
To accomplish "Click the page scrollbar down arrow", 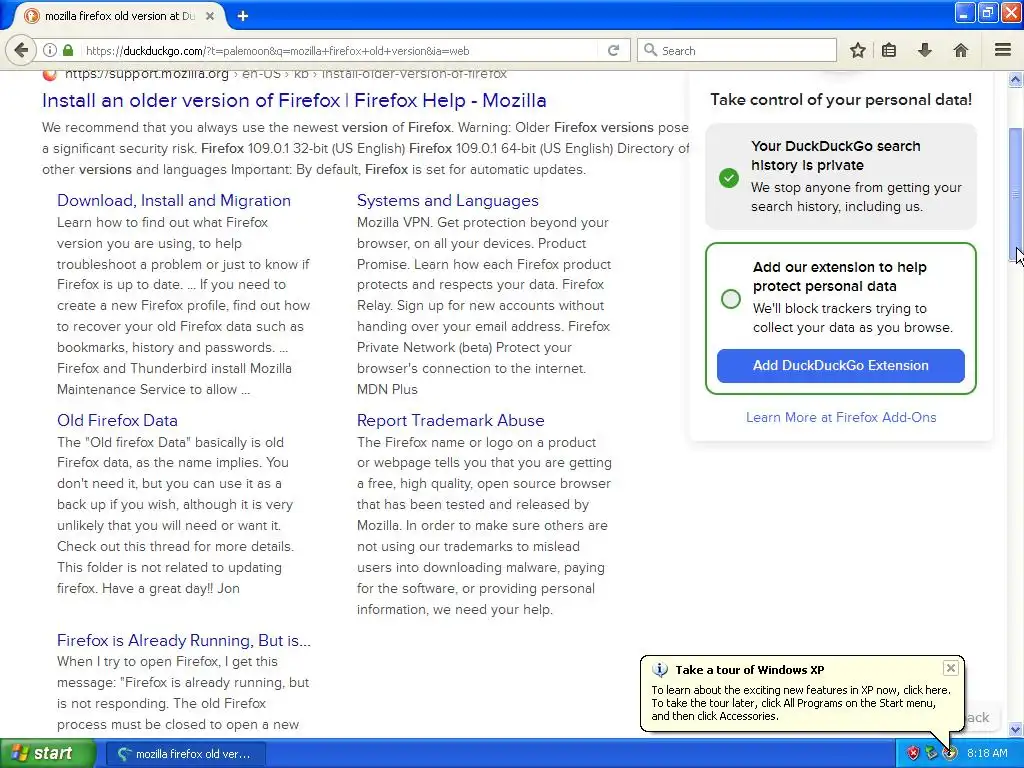I will [1016, 729].
